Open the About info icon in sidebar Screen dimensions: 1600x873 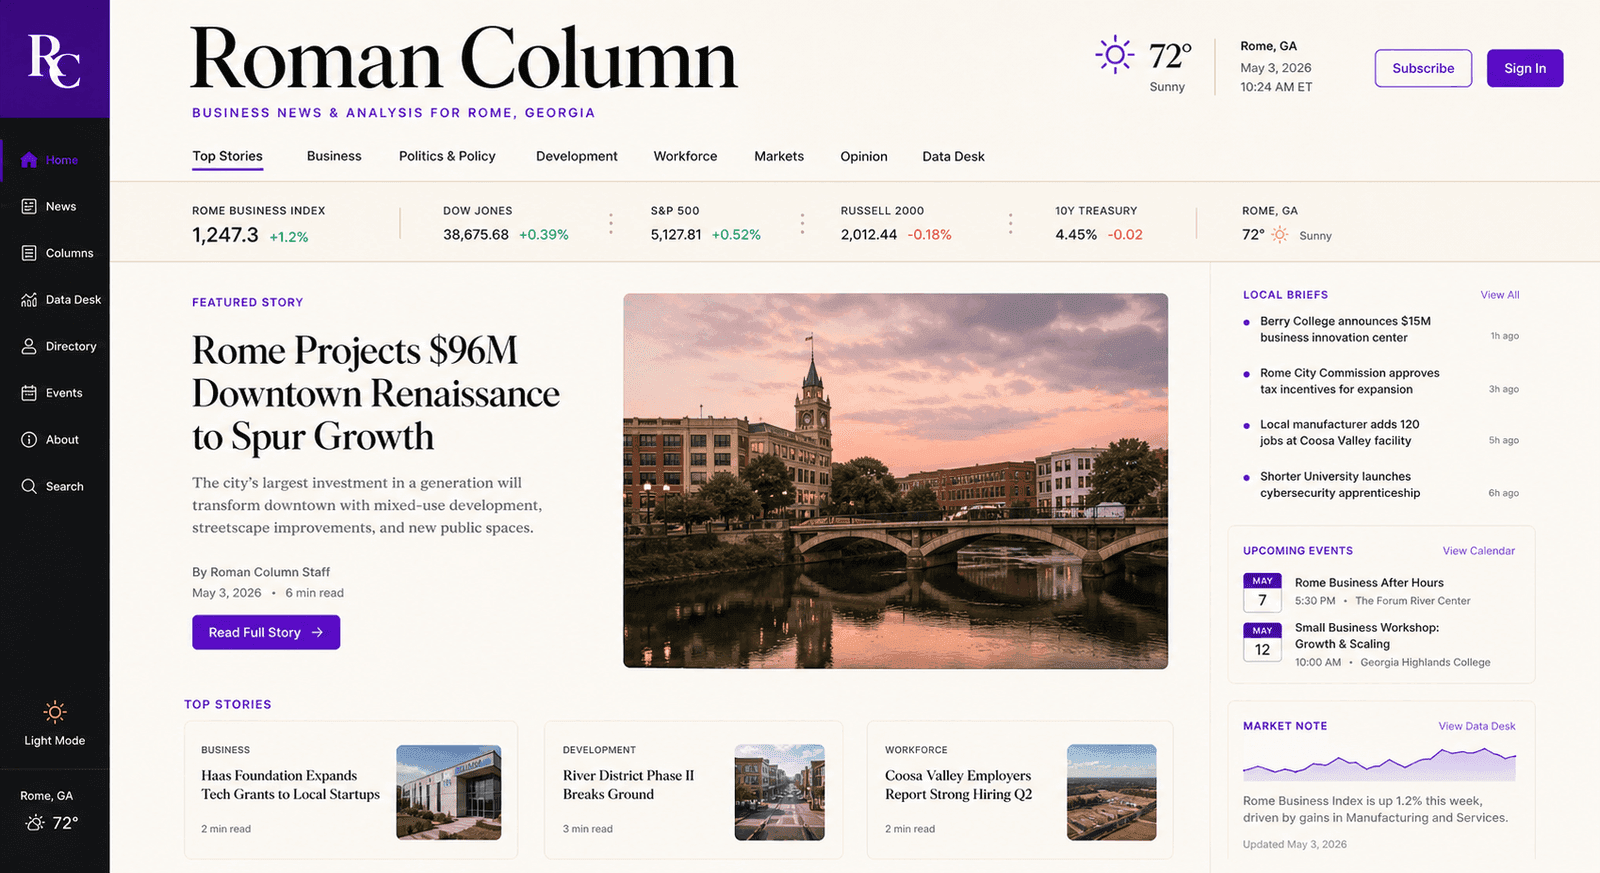(29, 440)
